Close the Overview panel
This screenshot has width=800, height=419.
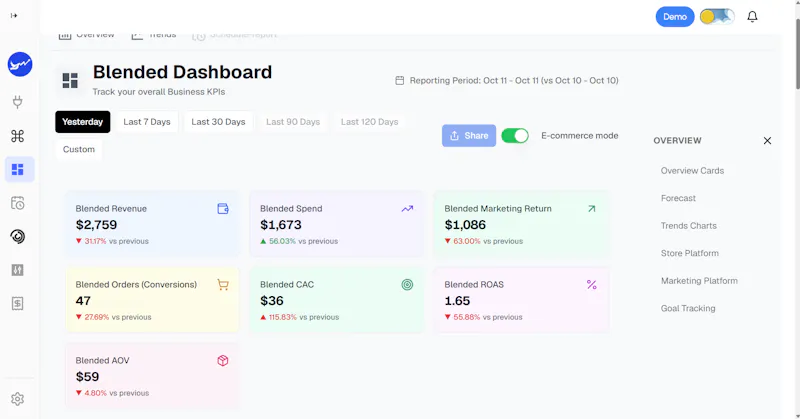[767, 140]
